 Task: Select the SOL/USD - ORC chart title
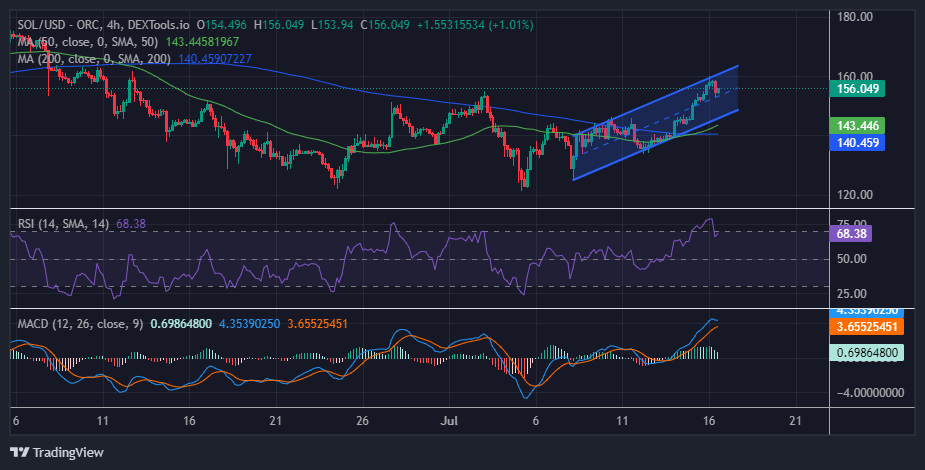click(104, 25)
